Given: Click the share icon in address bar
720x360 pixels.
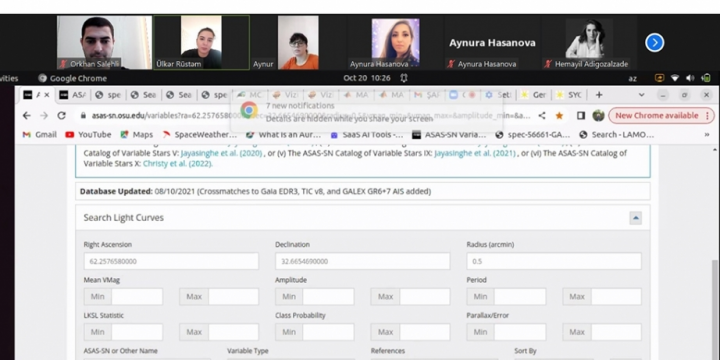Looking at the screenshot, I should pos(542,116).
